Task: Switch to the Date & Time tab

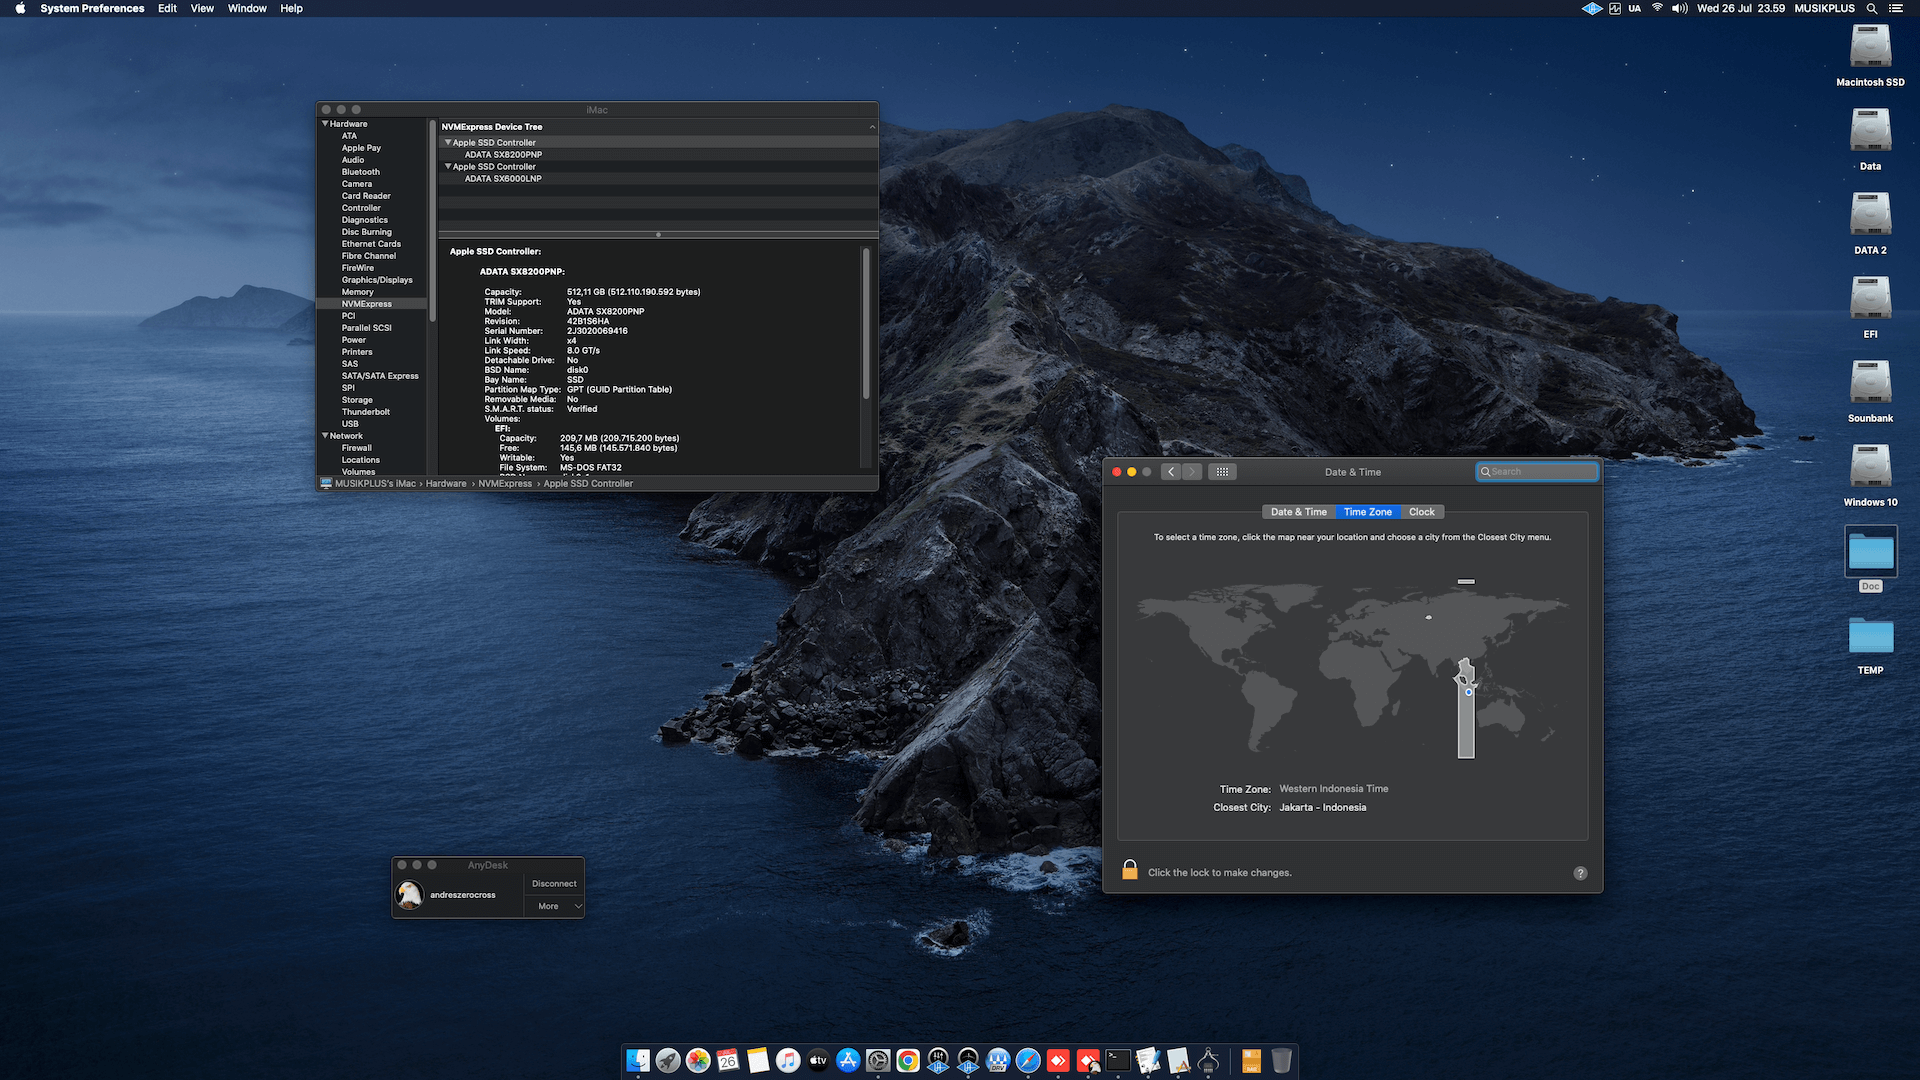Action: coord(1299,512)
